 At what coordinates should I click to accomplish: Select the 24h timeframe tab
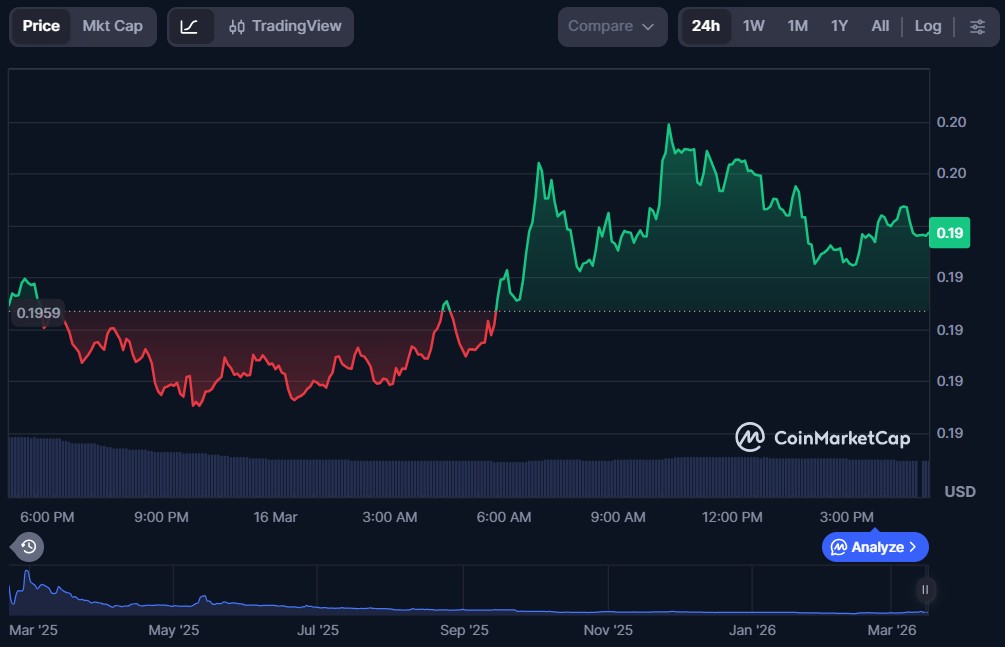tap(705, 26)
